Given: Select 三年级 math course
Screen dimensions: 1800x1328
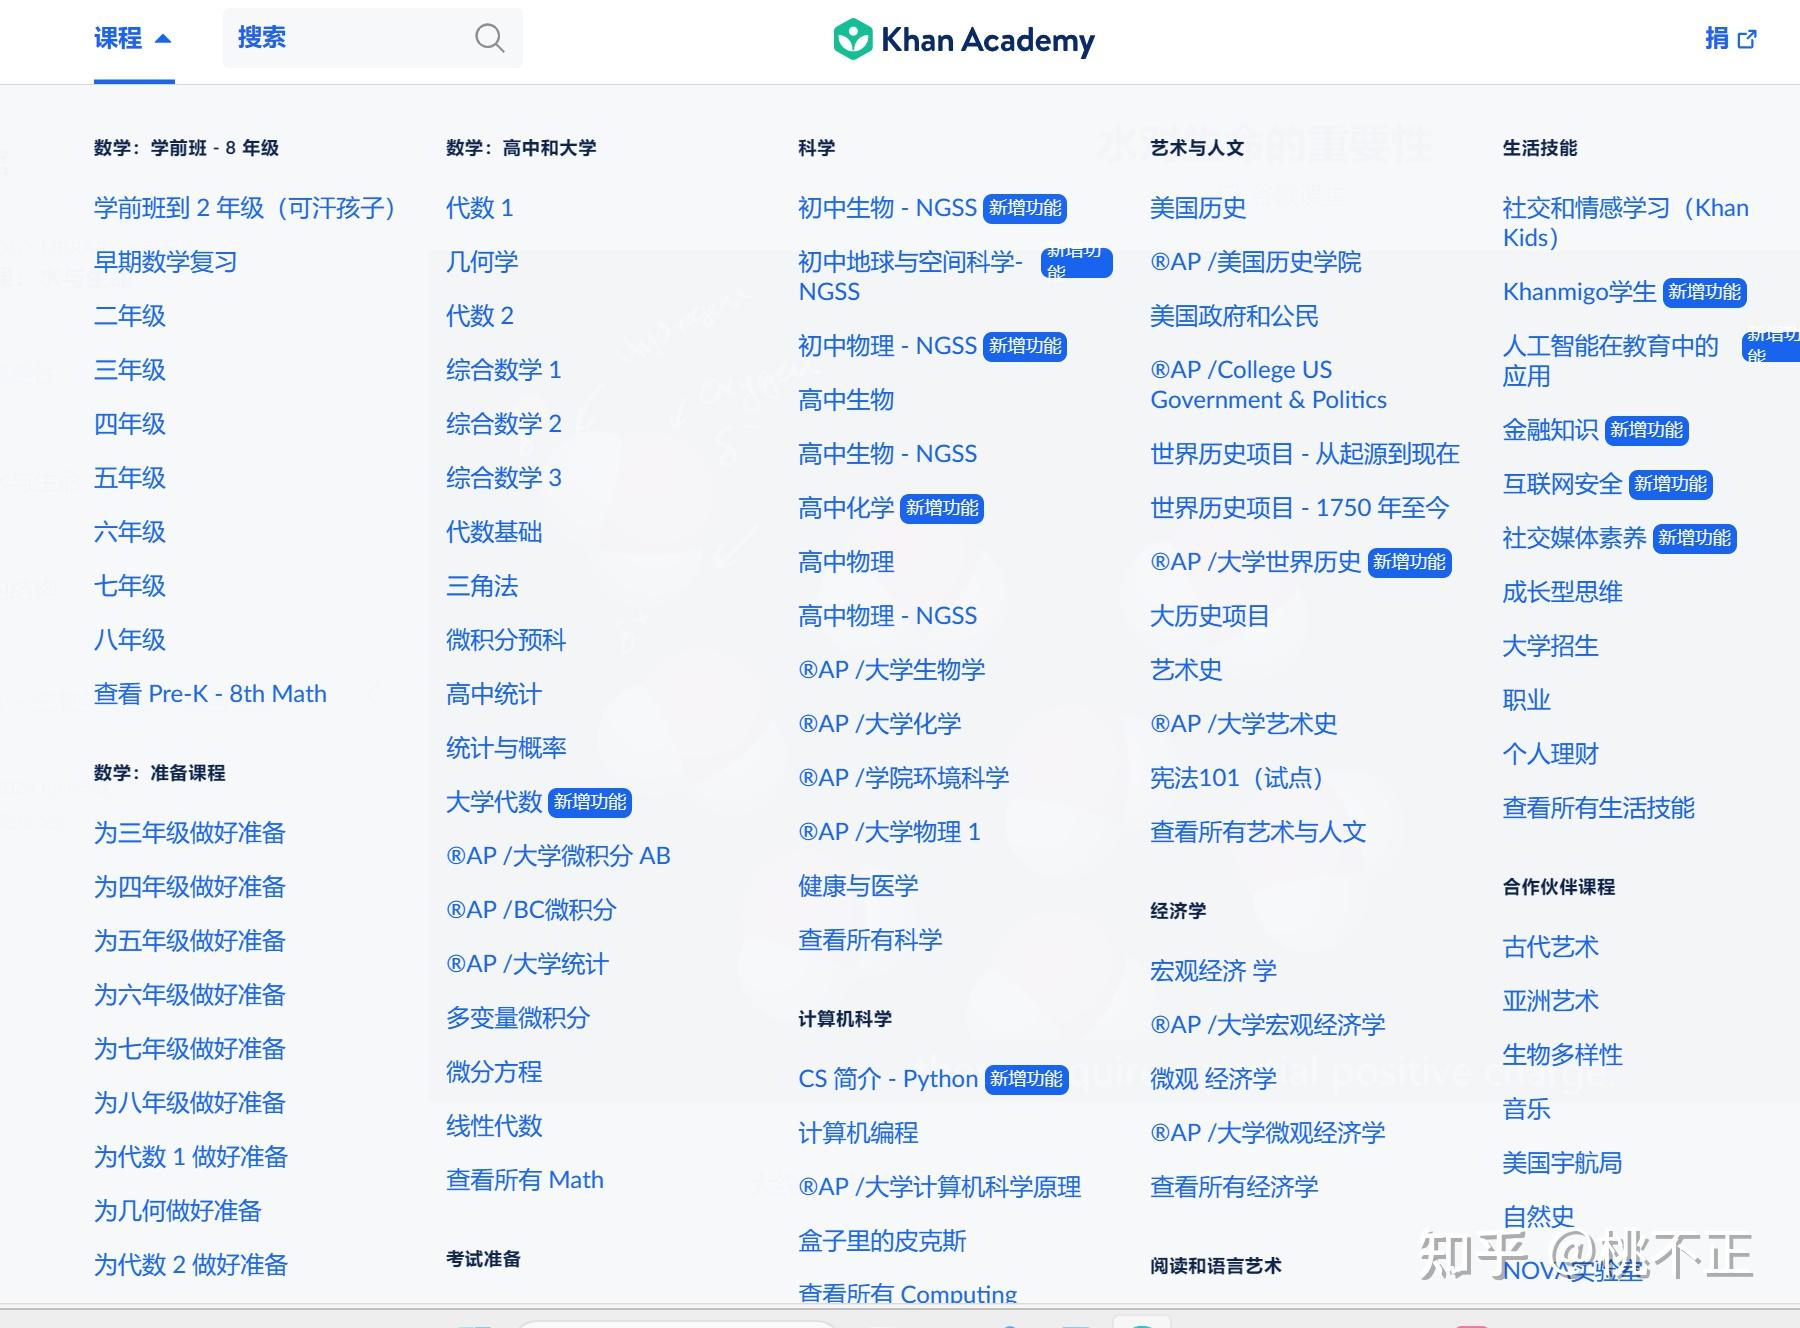Looking at the screenshot, I should click(130, 370).
